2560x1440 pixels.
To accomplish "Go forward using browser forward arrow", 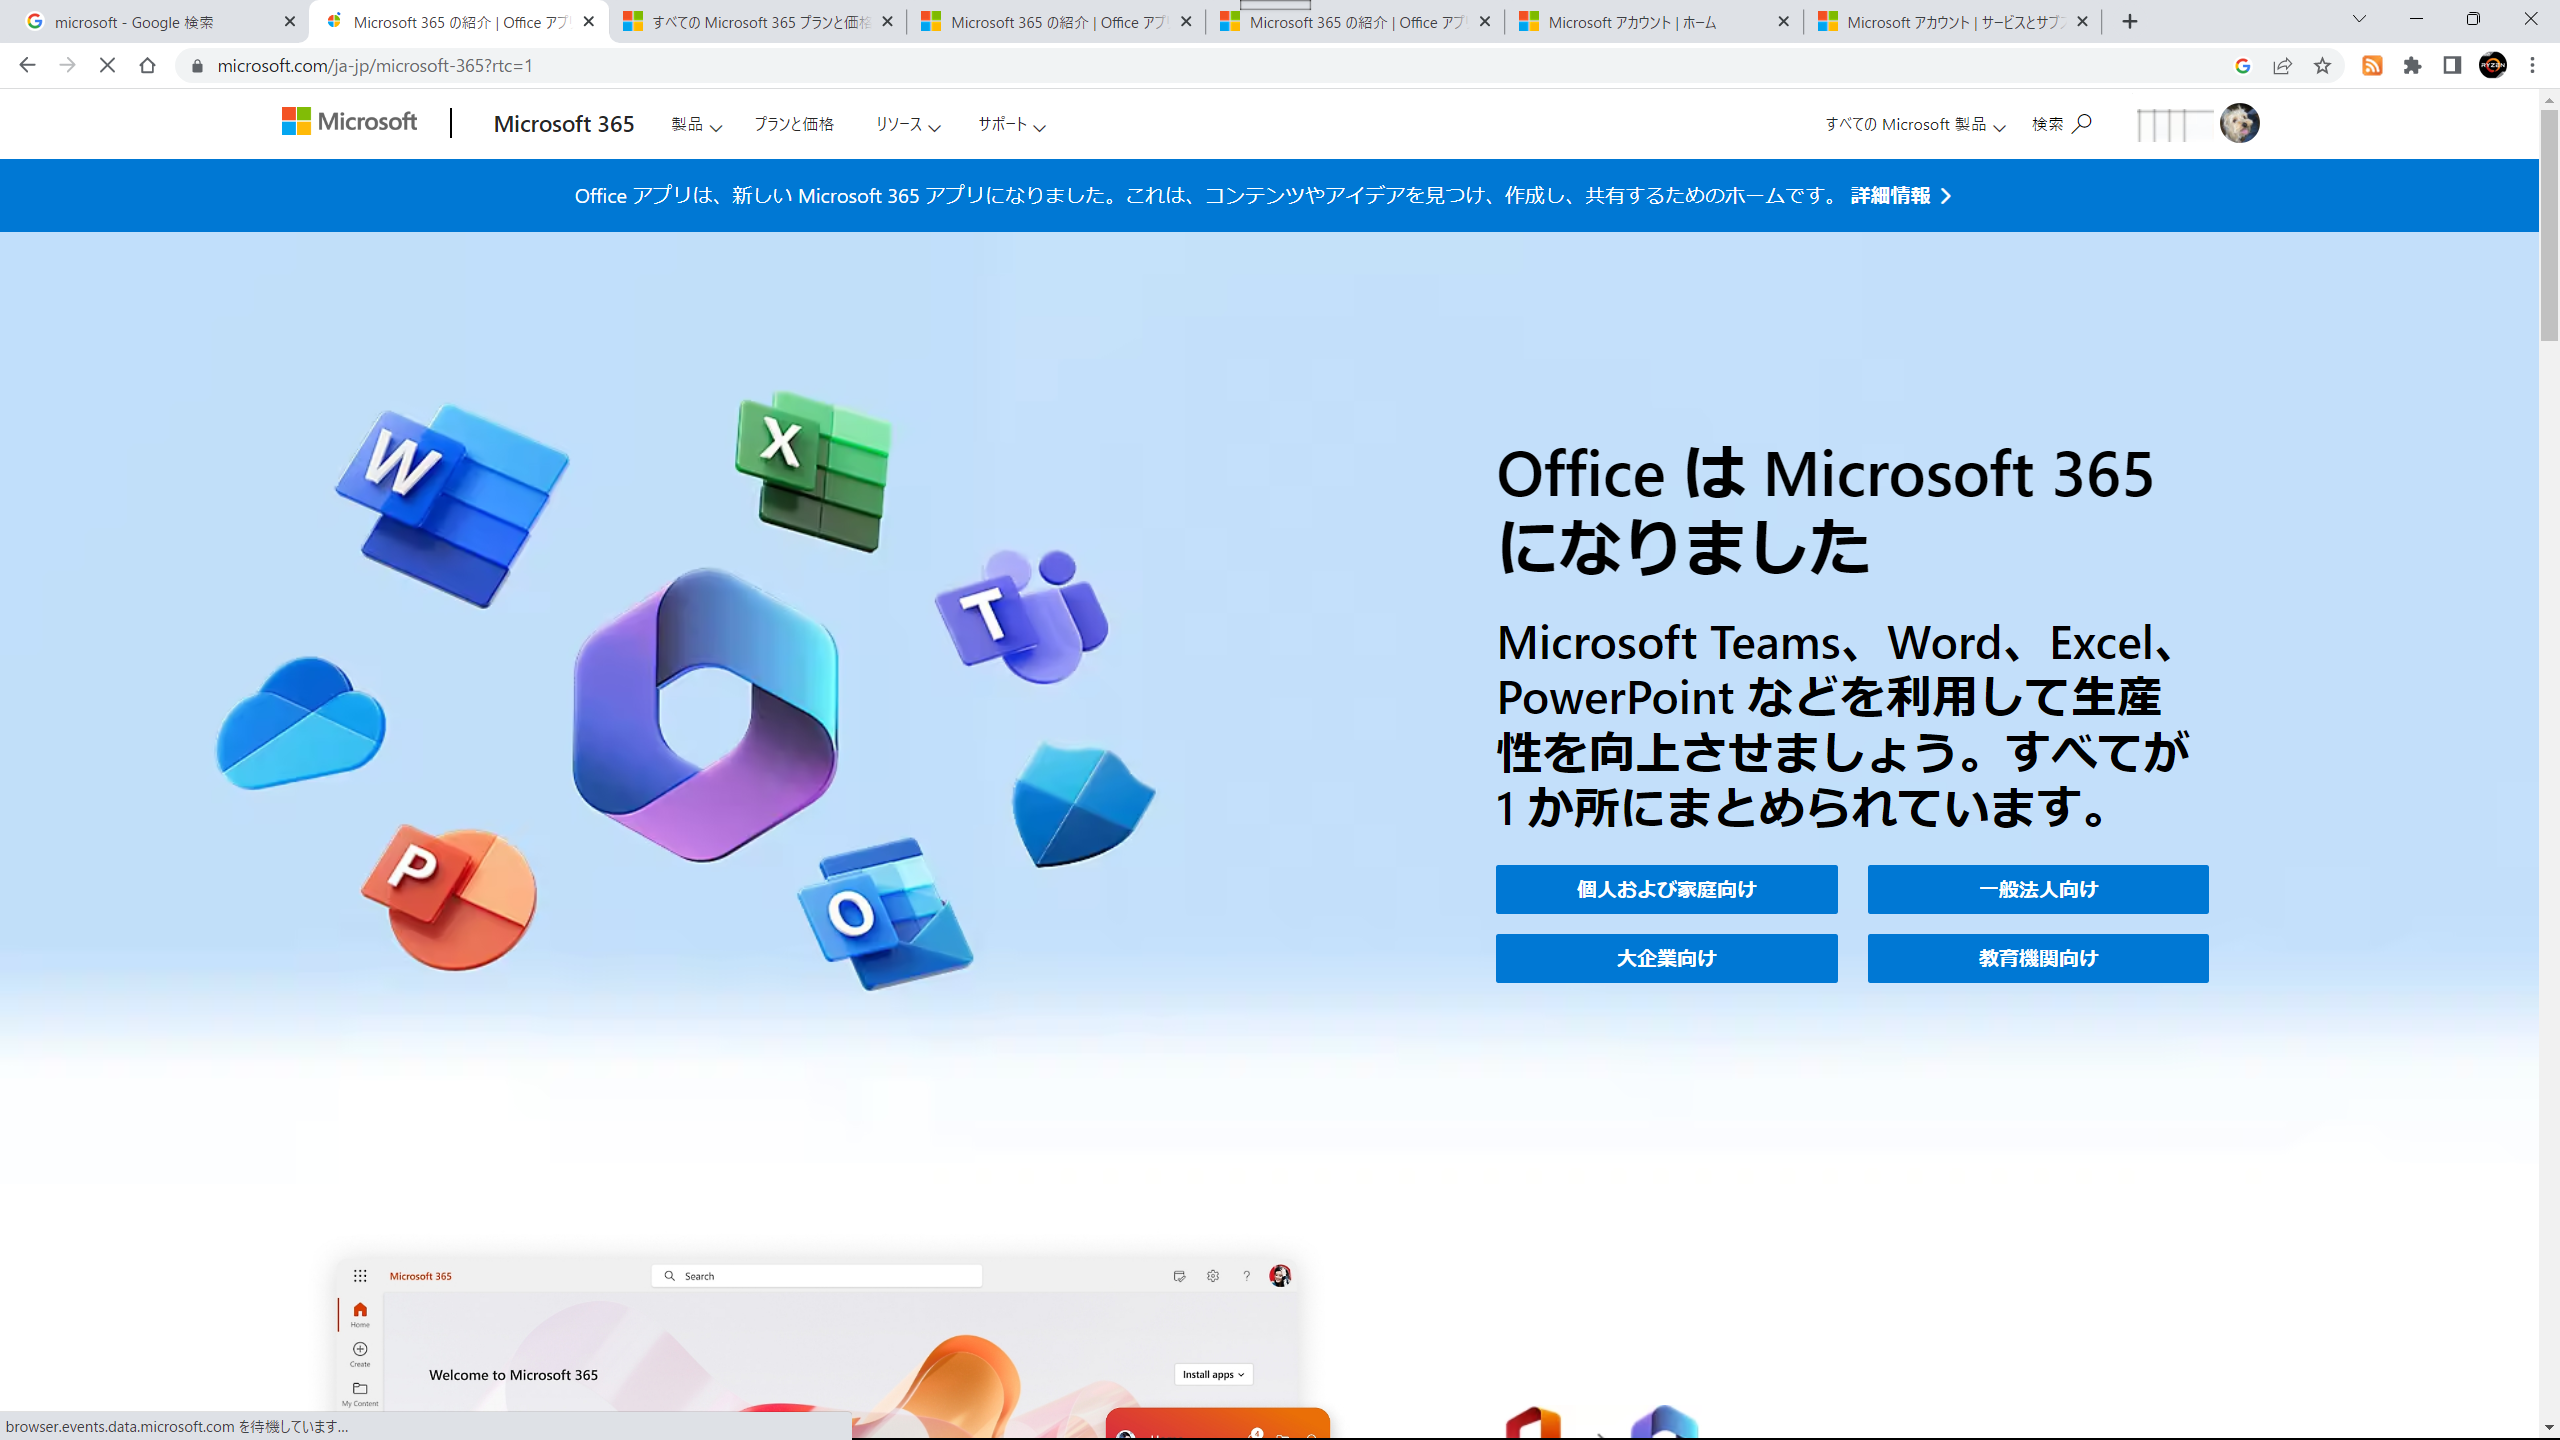I will [x=67, y=65].
